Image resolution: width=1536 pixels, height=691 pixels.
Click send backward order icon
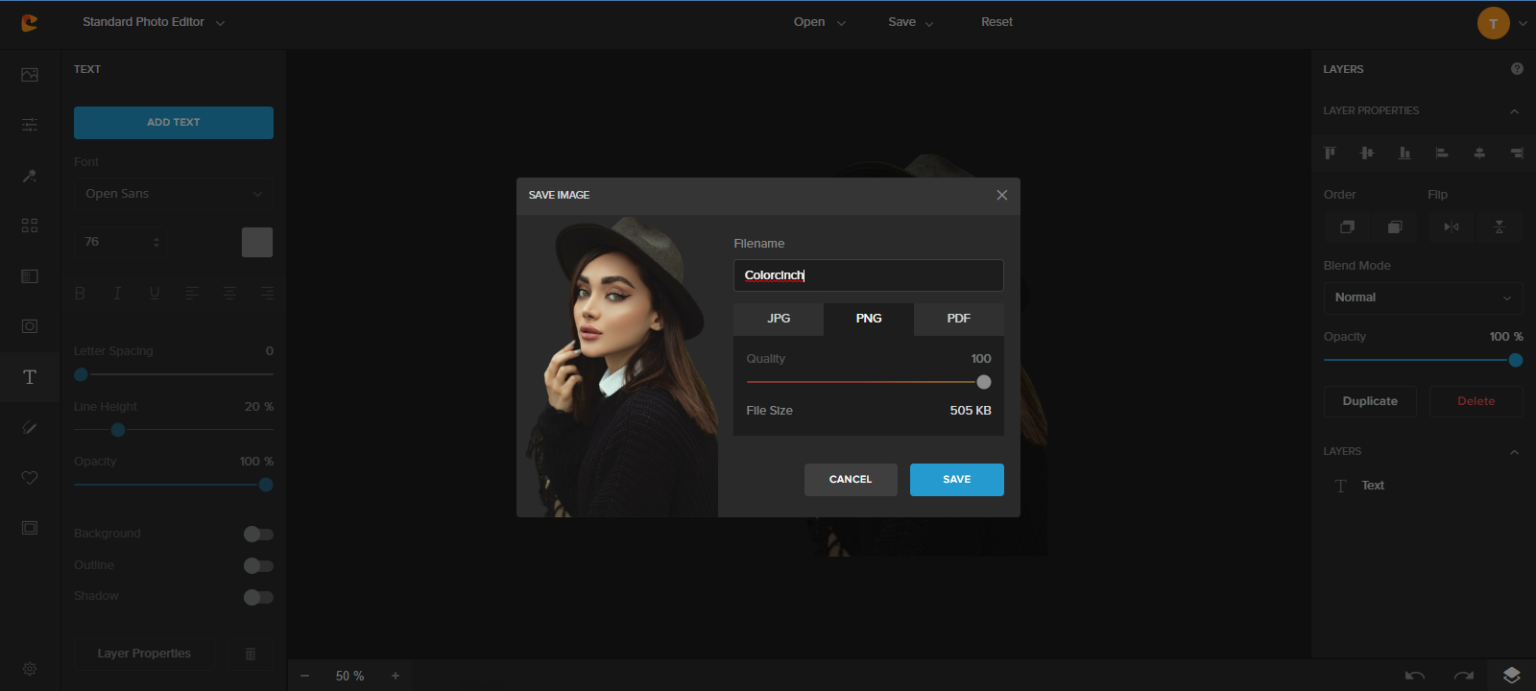[1395, 227]
